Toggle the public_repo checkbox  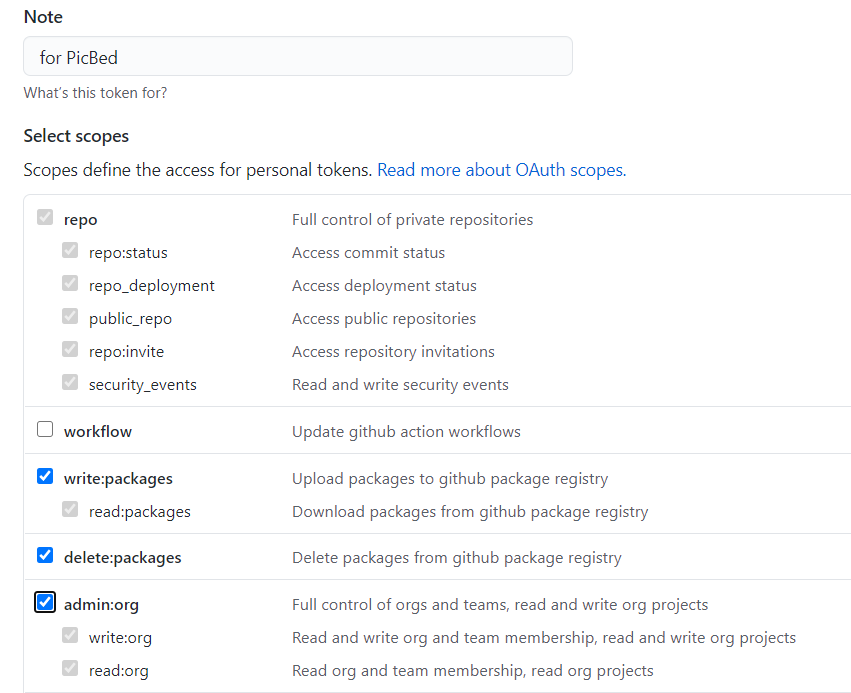tap(70, 316)
